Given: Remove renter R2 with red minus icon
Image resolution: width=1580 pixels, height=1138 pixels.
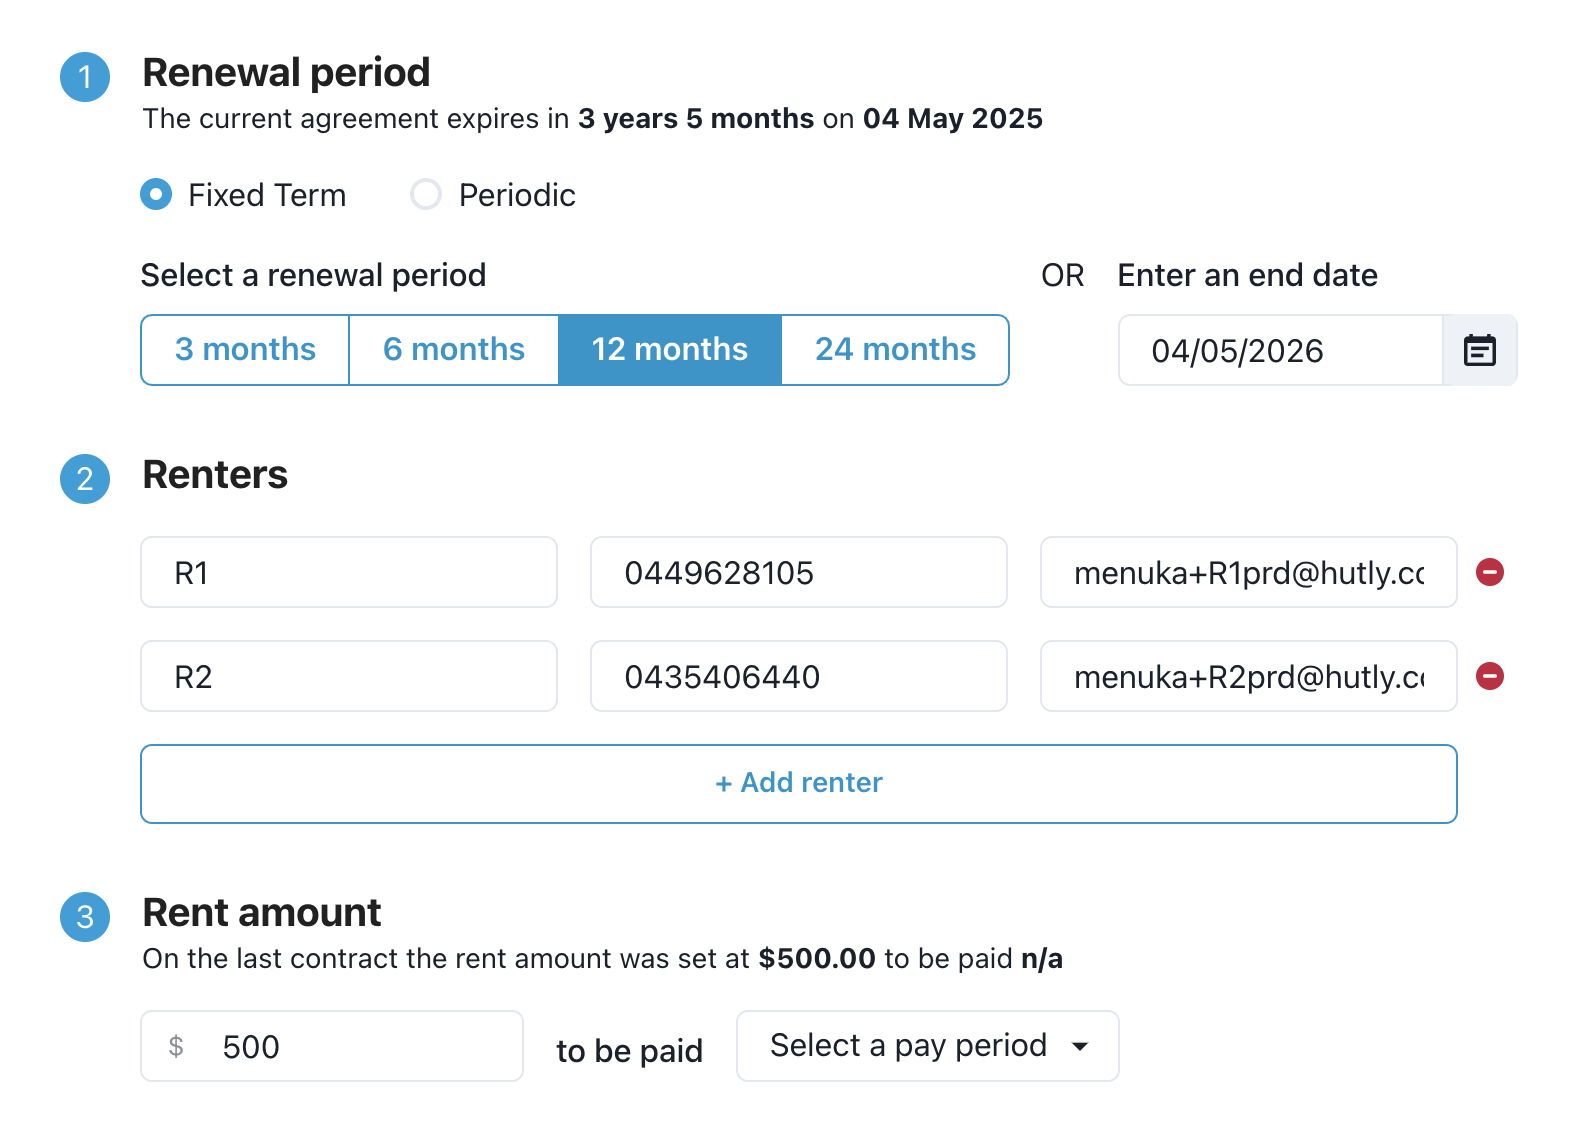Looking at the screenshot, I should pos(1490,676).
